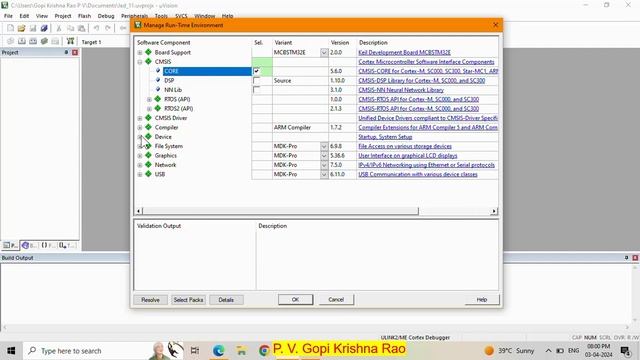Open Task View on the taskbar
This screenshot has height=360, width=640.
tap(195, 351)
